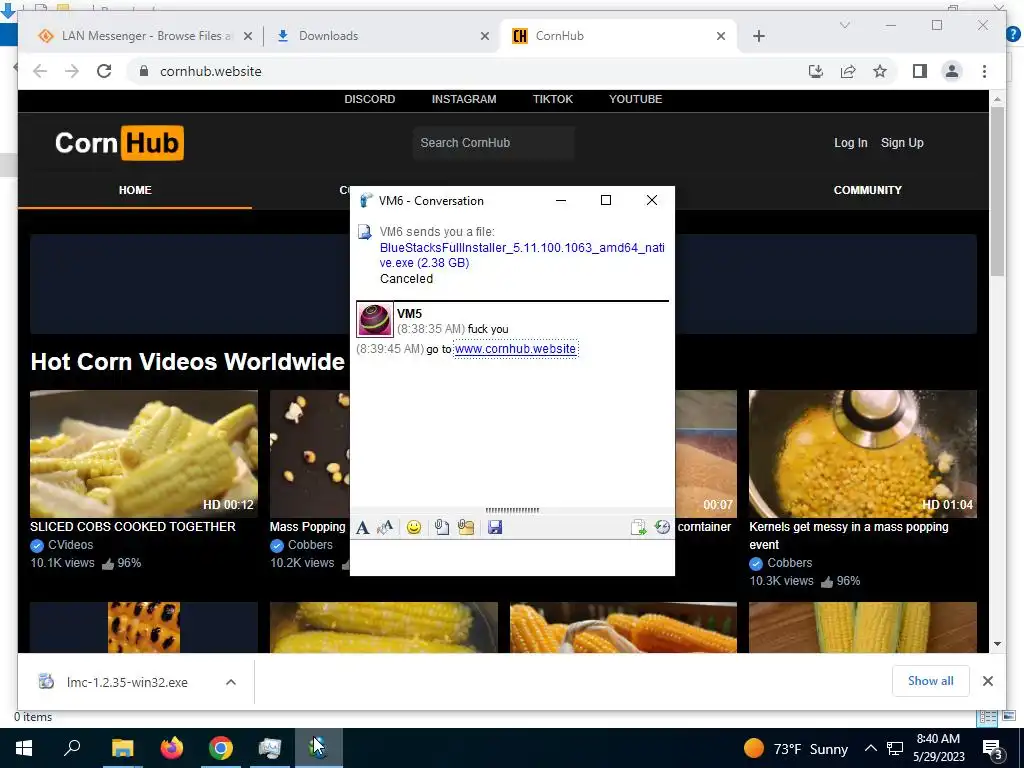The image size is (1024, 768).
Task: Close the Downloads tab
Action: [485, 37]
